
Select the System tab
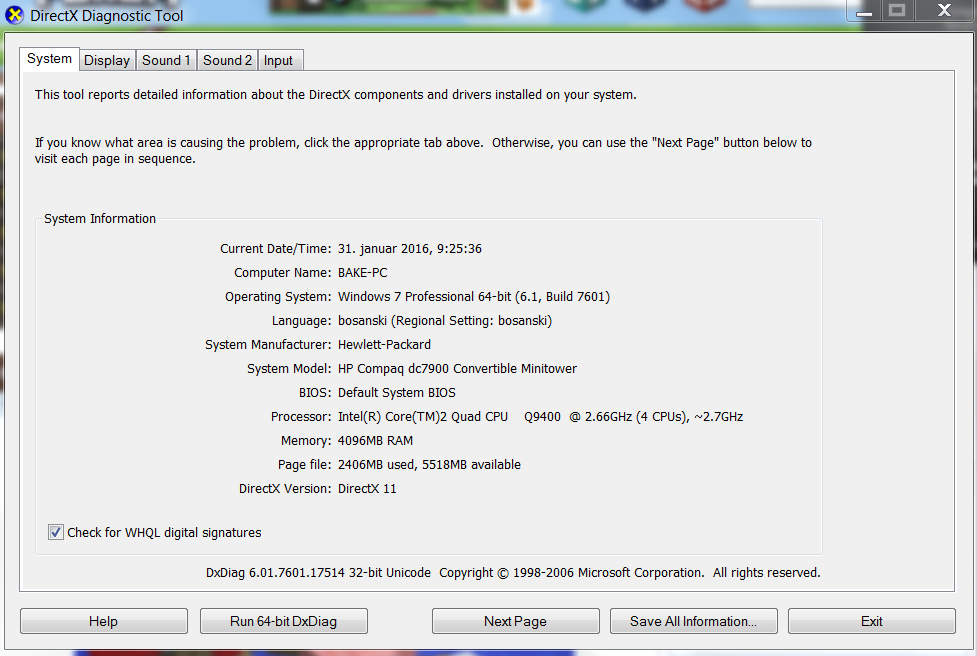(x=49, y=59)
